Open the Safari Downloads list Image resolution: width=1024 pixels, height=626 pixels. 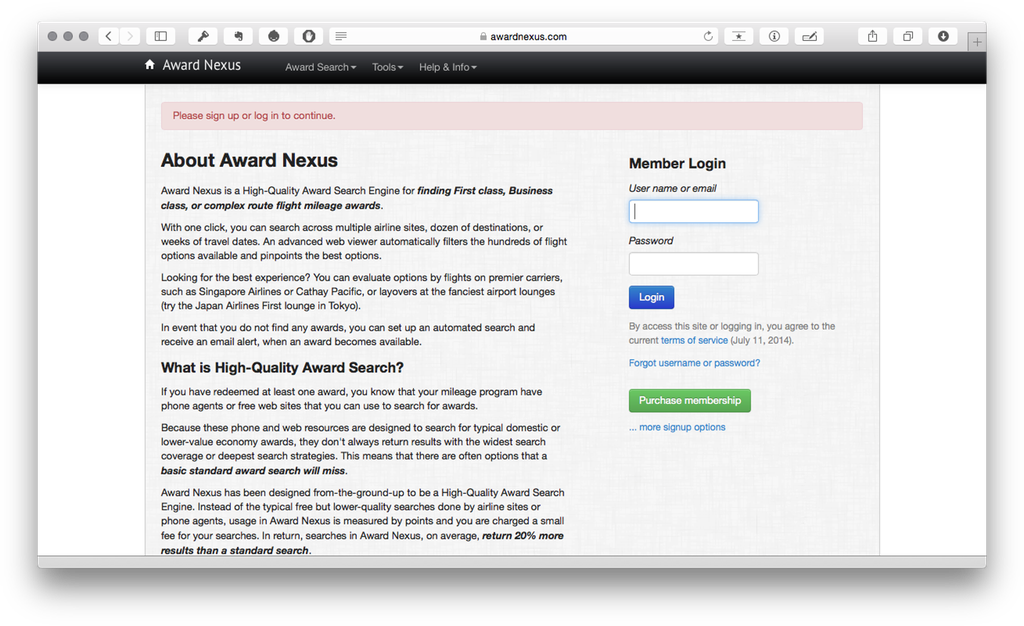coord(943,37)
